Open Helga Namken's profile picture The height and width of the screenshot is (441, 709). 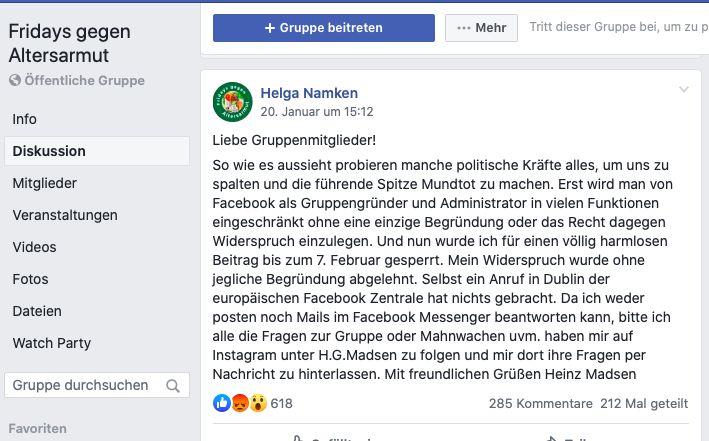[232, 102]
